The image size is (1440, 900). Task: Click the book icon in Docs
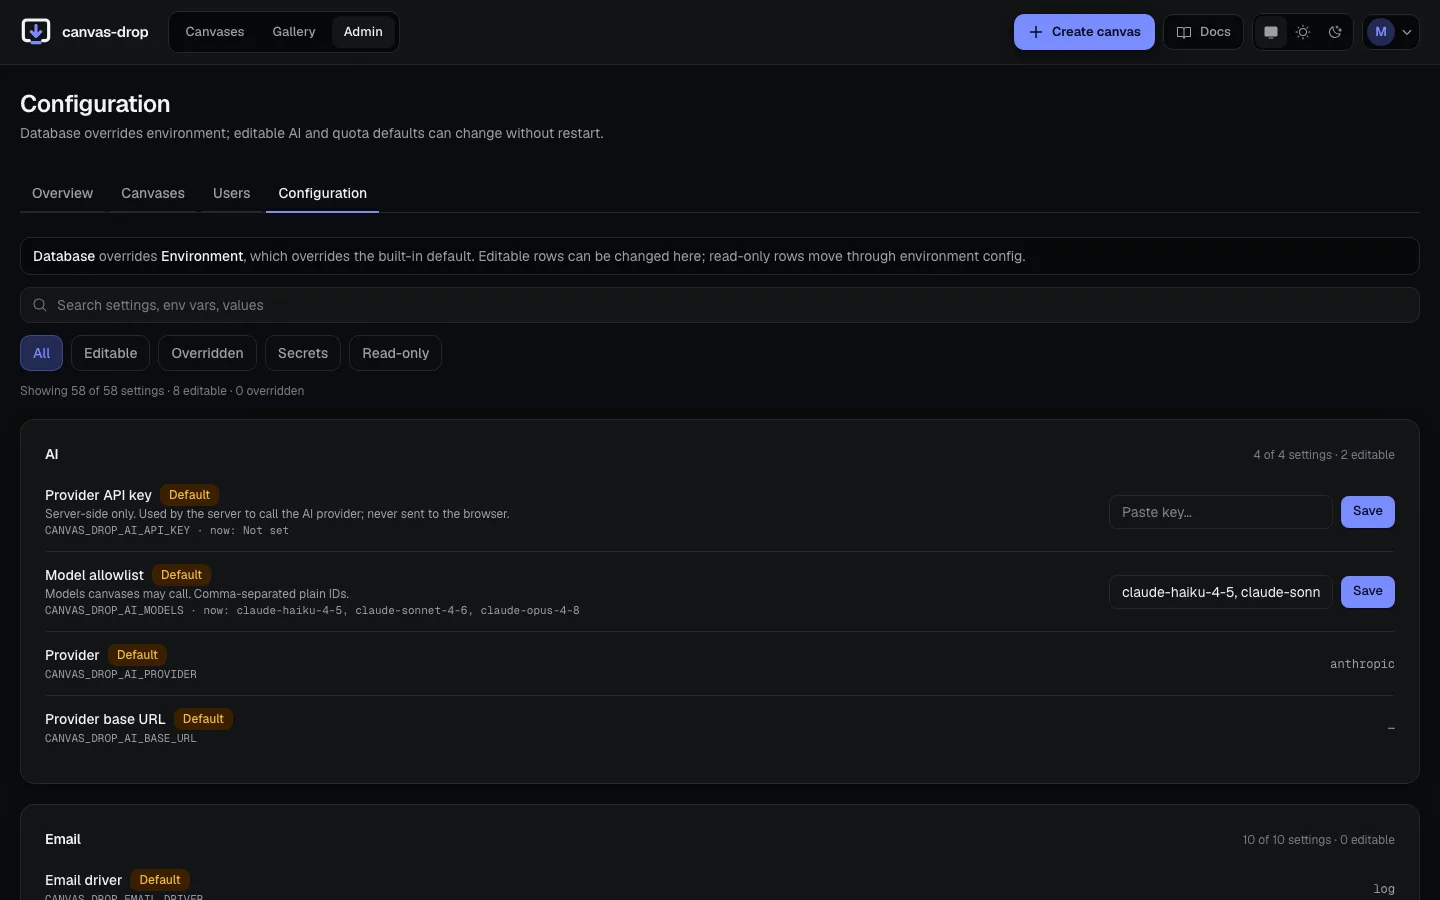(1184, 32)
